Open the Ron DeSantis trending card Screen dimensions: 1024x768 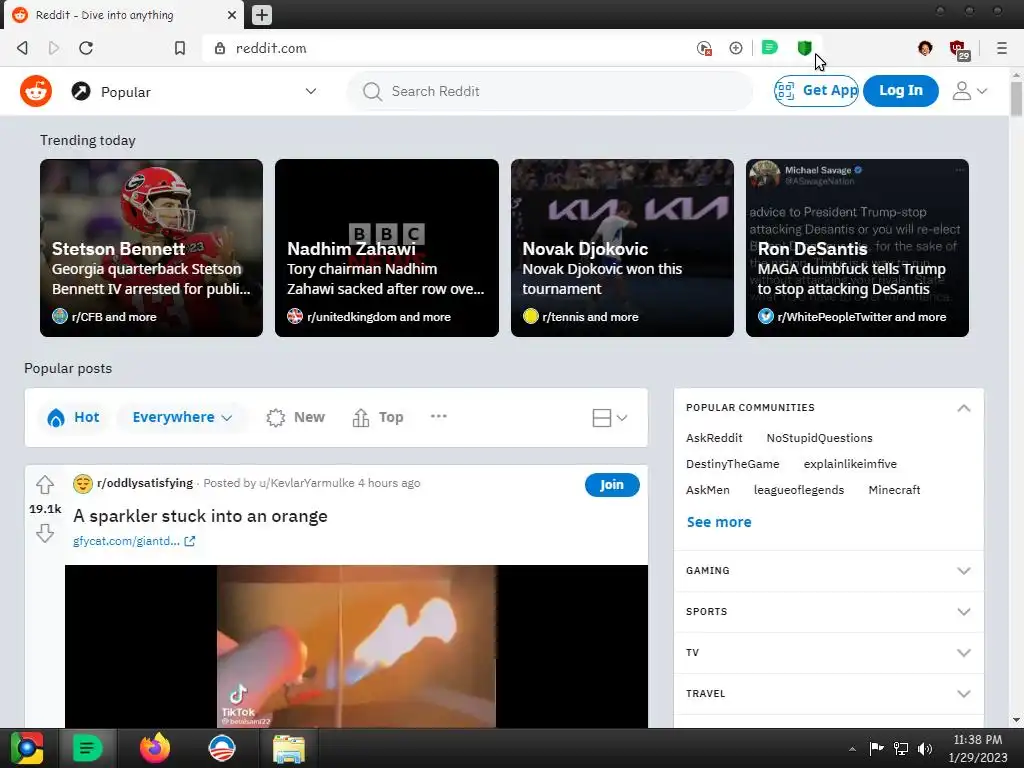point(857,248)
